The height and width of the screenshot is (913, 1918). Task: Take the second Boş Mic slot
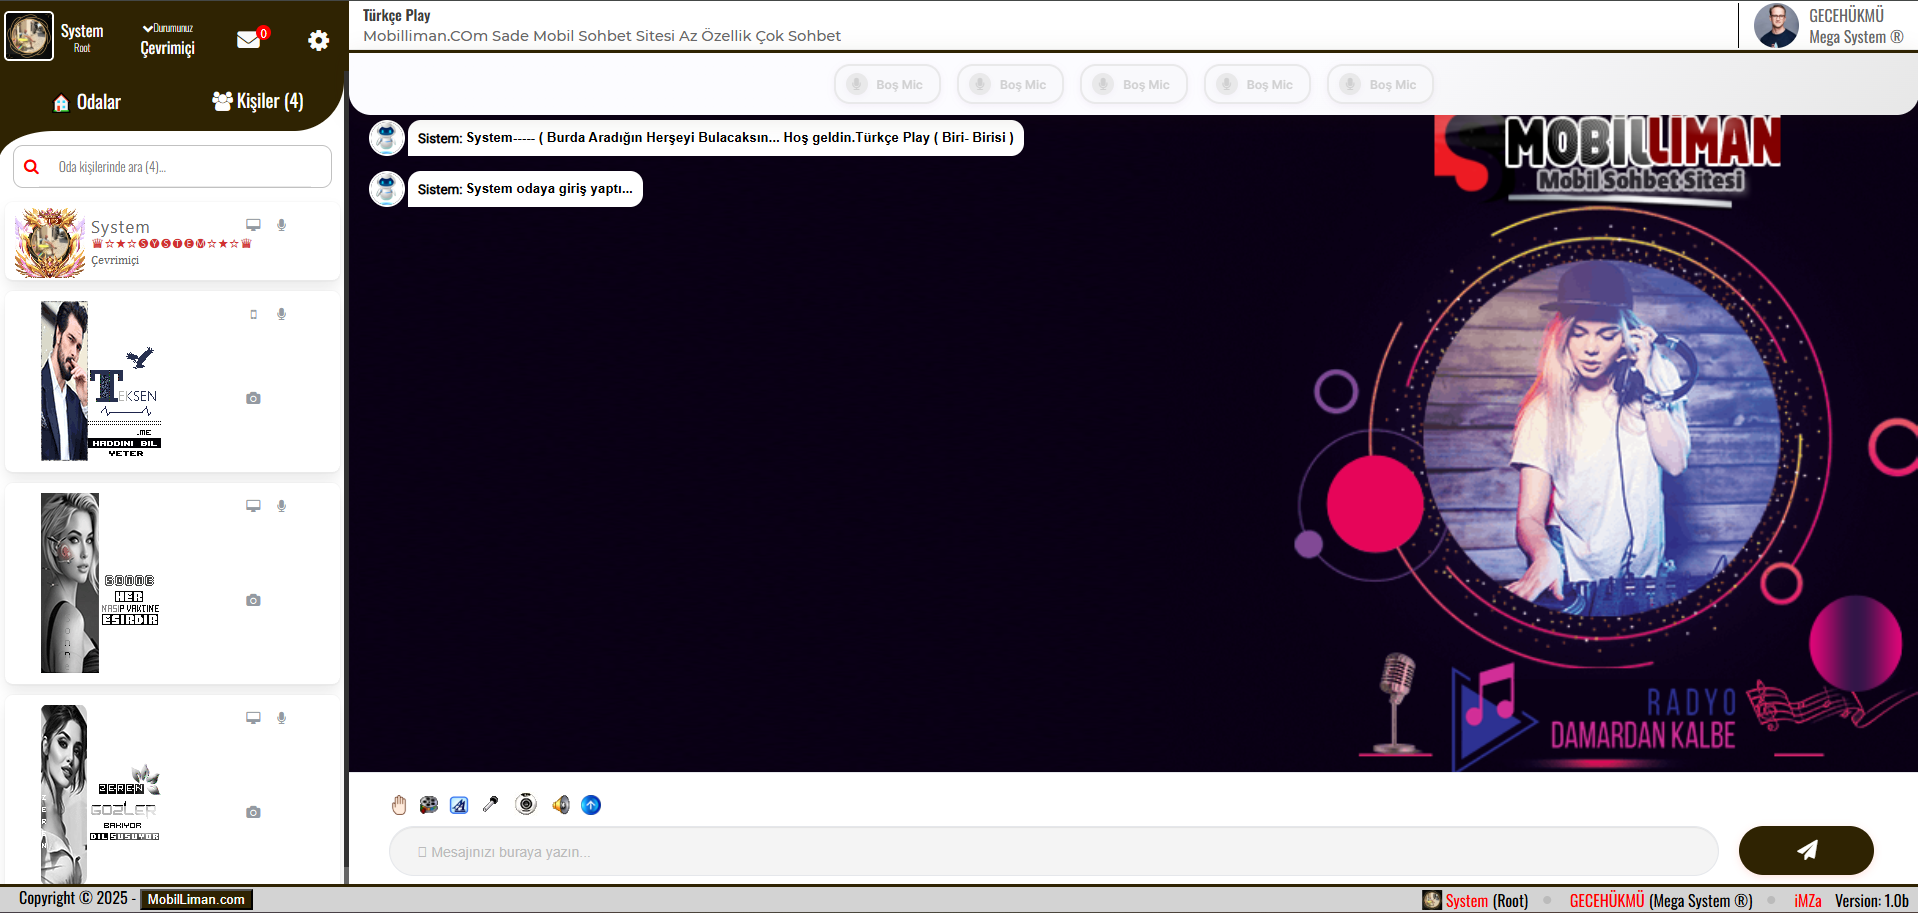1010,84
